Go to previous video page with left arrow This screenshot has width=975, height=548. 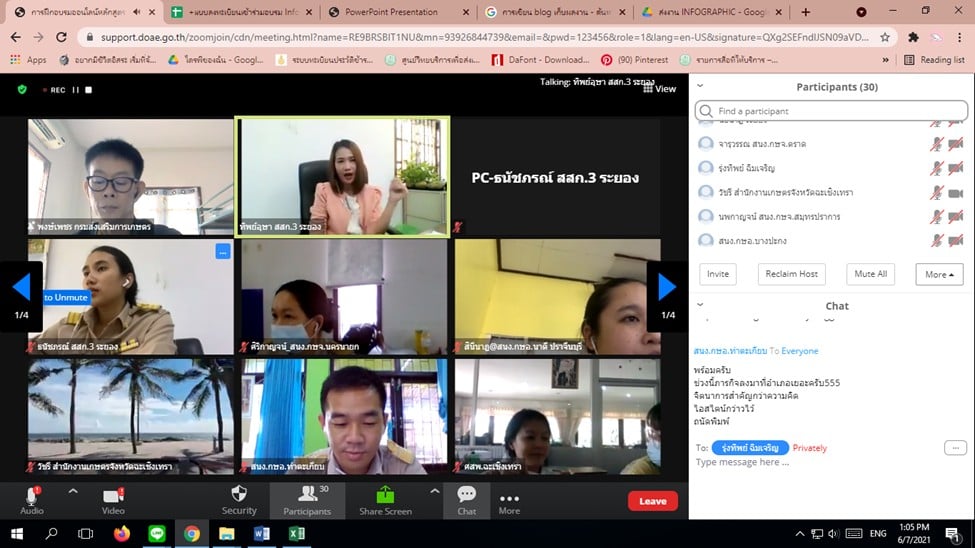coord(21,287)
